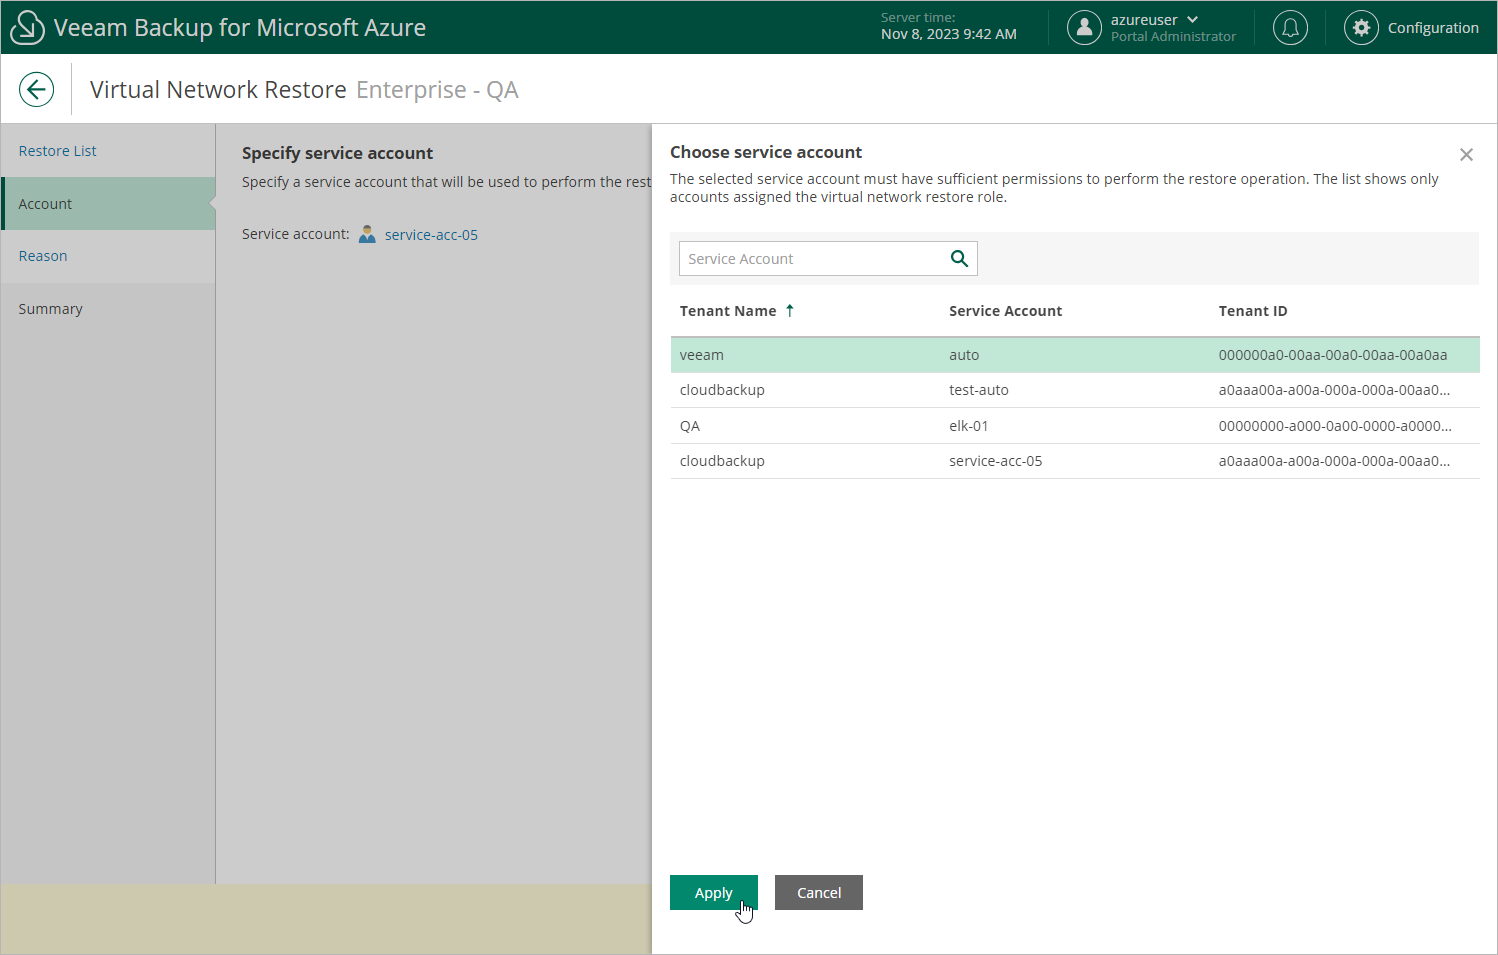
Task: Click tenant ID in test-auto row
Action: click(1334, 390)
